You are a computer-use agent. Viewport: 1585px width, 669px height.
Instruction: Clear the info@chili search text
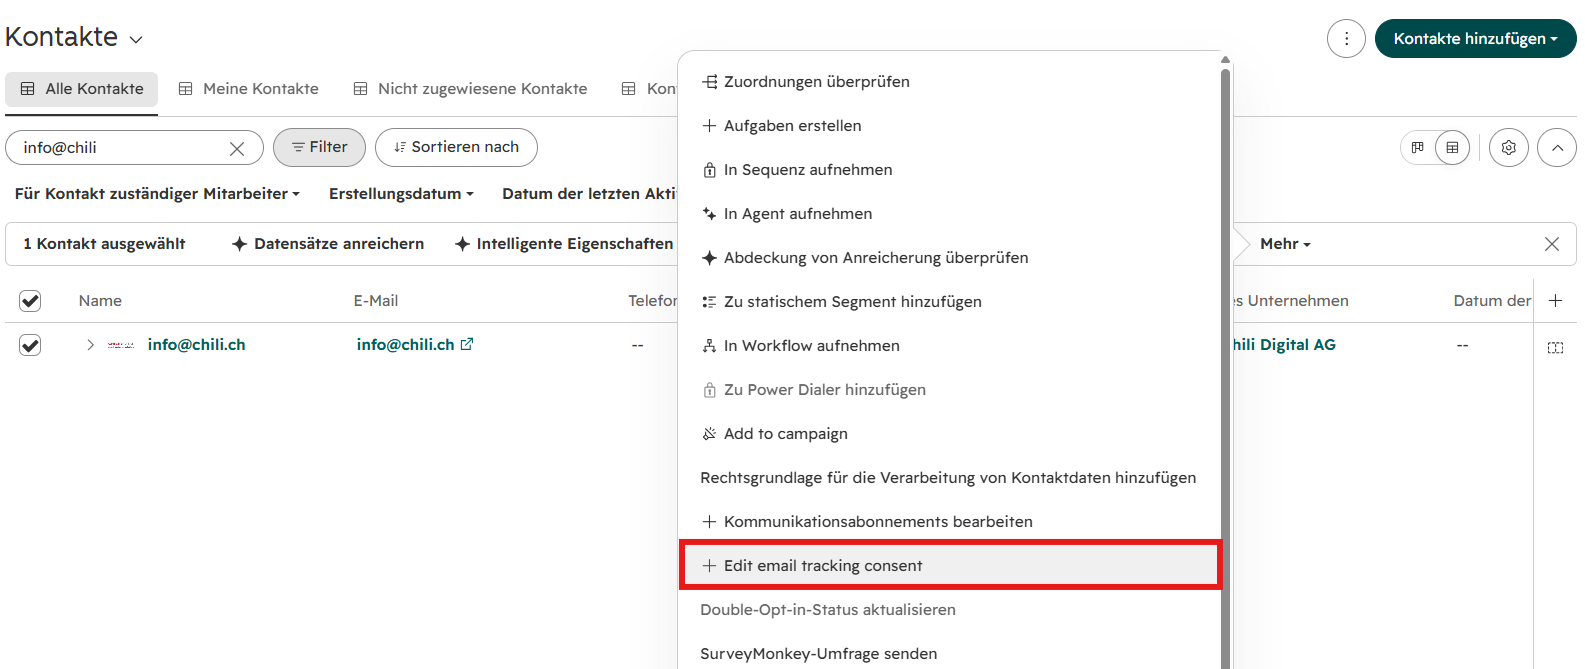tap(237, 148)
